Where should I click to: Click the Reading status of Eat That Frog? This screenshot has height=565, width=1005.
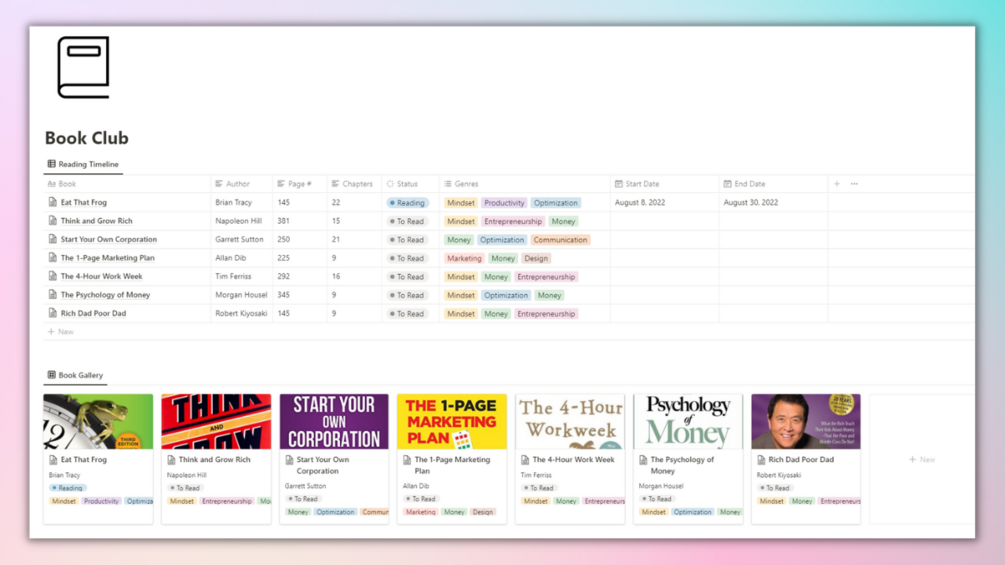(407, 203)
